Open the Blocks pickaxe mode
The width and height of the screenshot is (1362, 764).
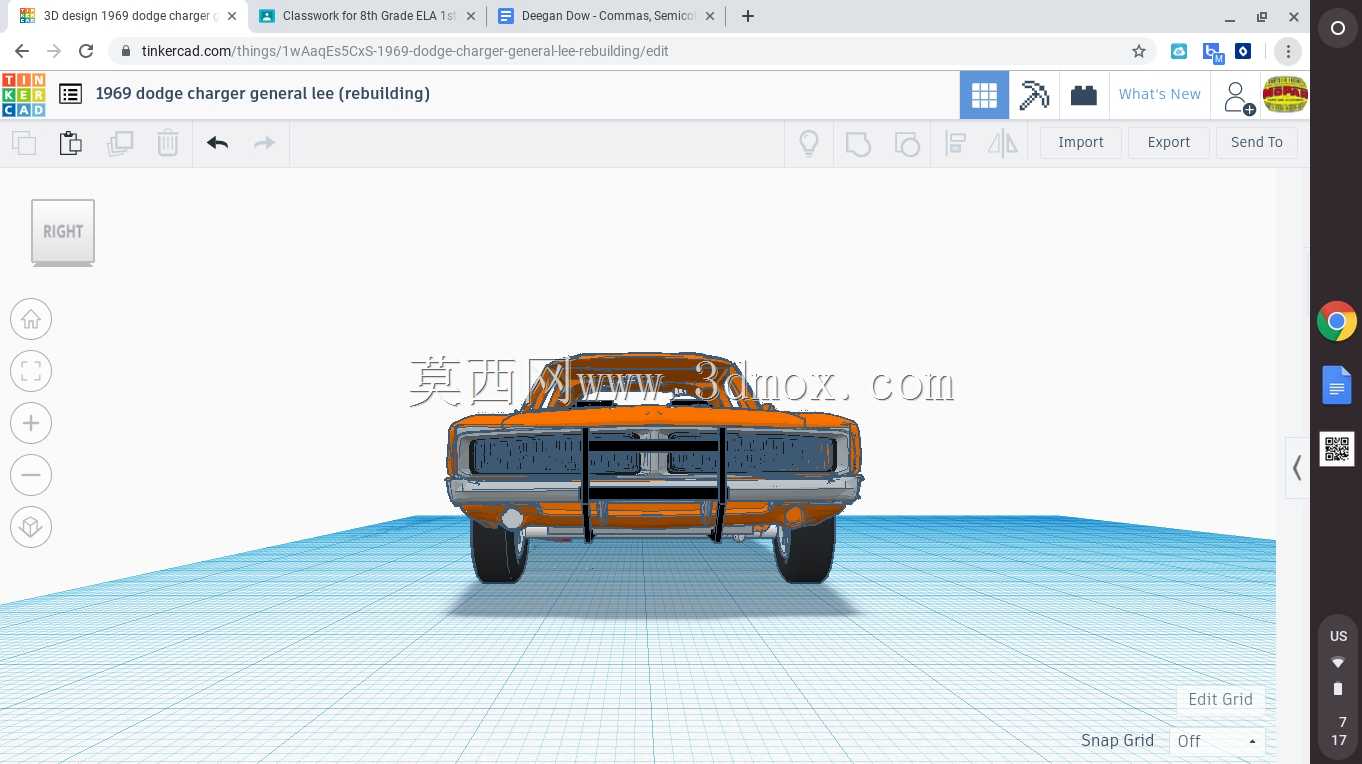[1034, 95]
